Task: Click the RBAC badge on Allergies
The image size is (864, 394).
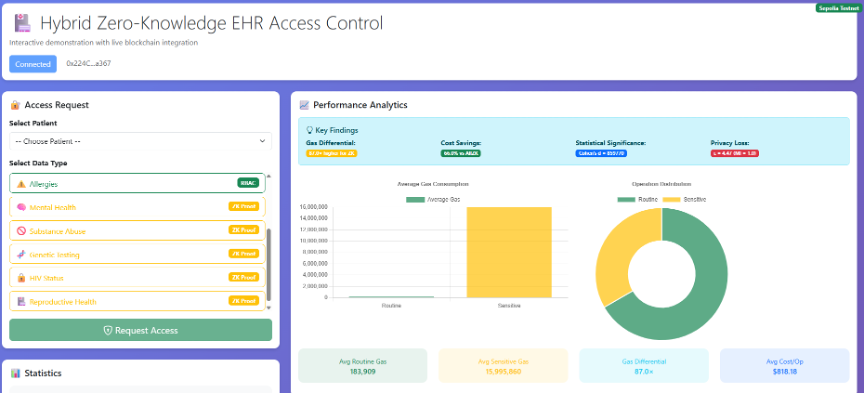Action: (x=248, y=183)
